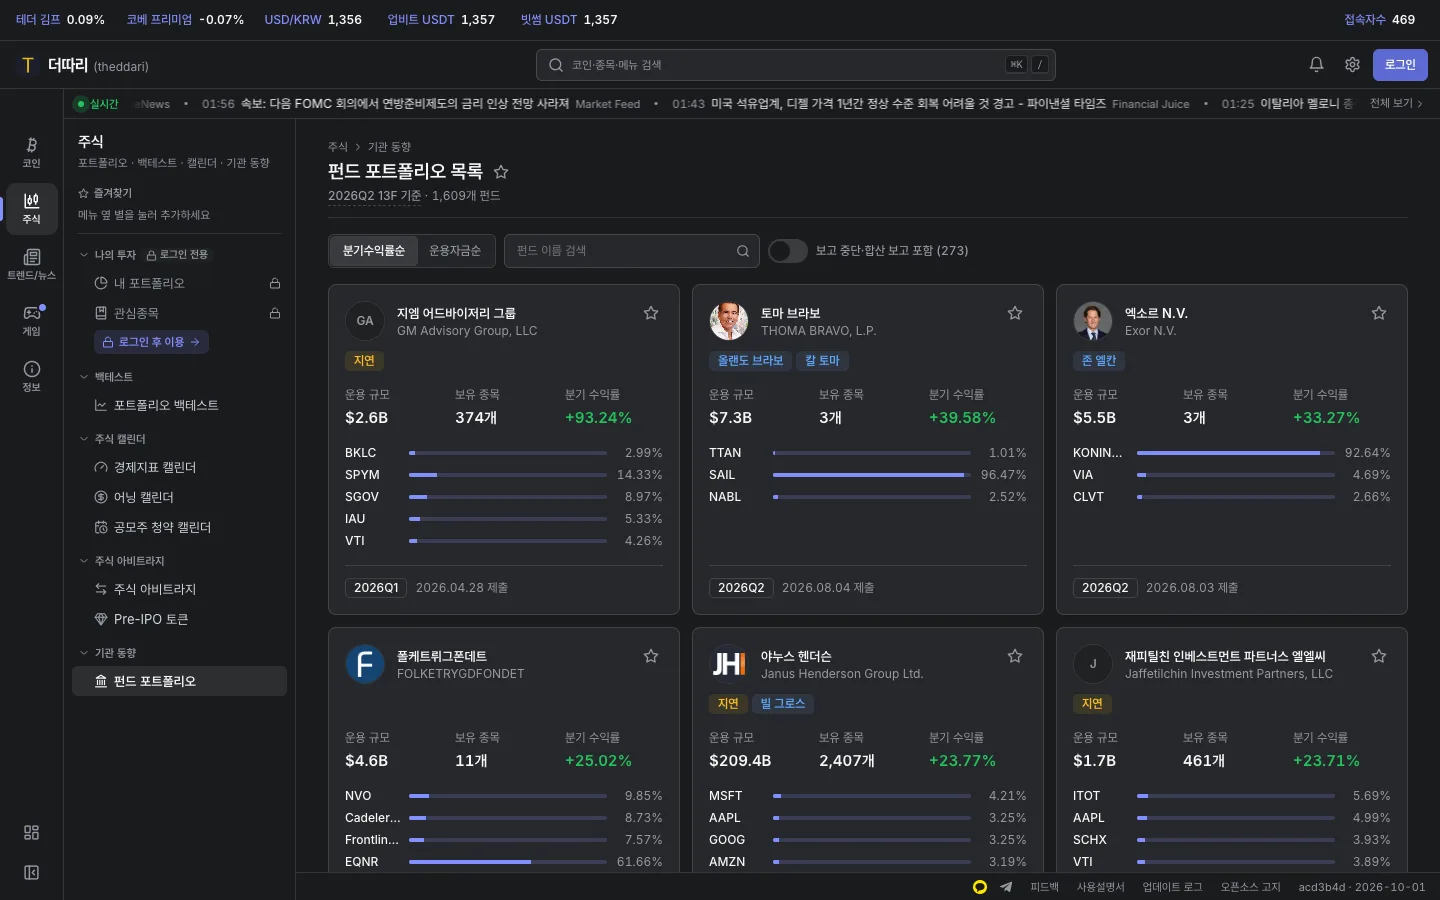Click the lock icon beside 내 포트폴리오
The height and width of the screenshot is (900, 1440).
point(275,284)
